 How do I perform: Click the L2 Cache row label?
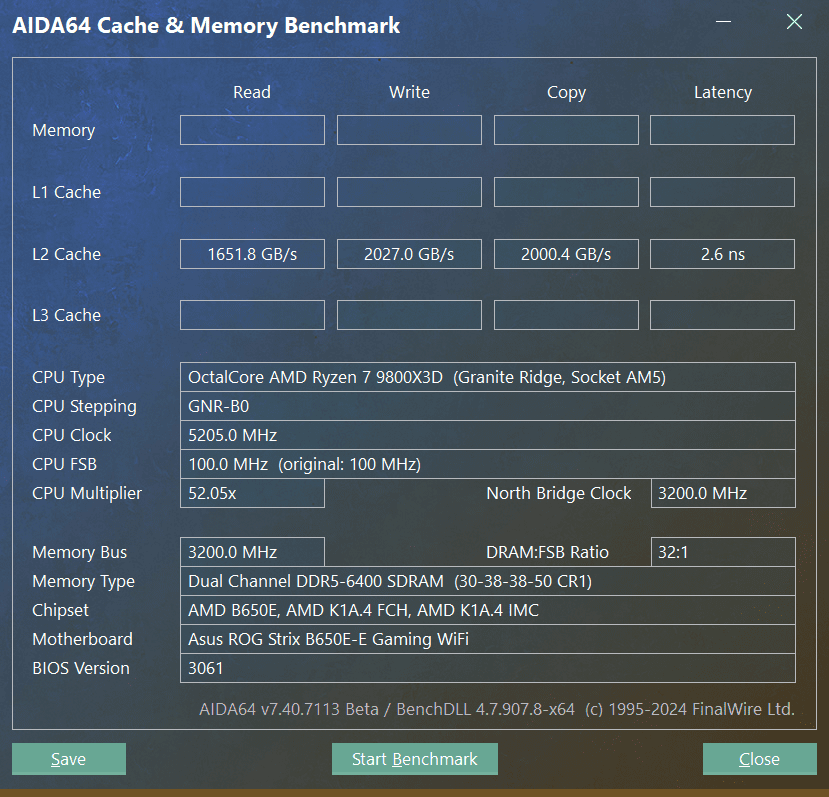pyautogui.click(x=66, y=254)
